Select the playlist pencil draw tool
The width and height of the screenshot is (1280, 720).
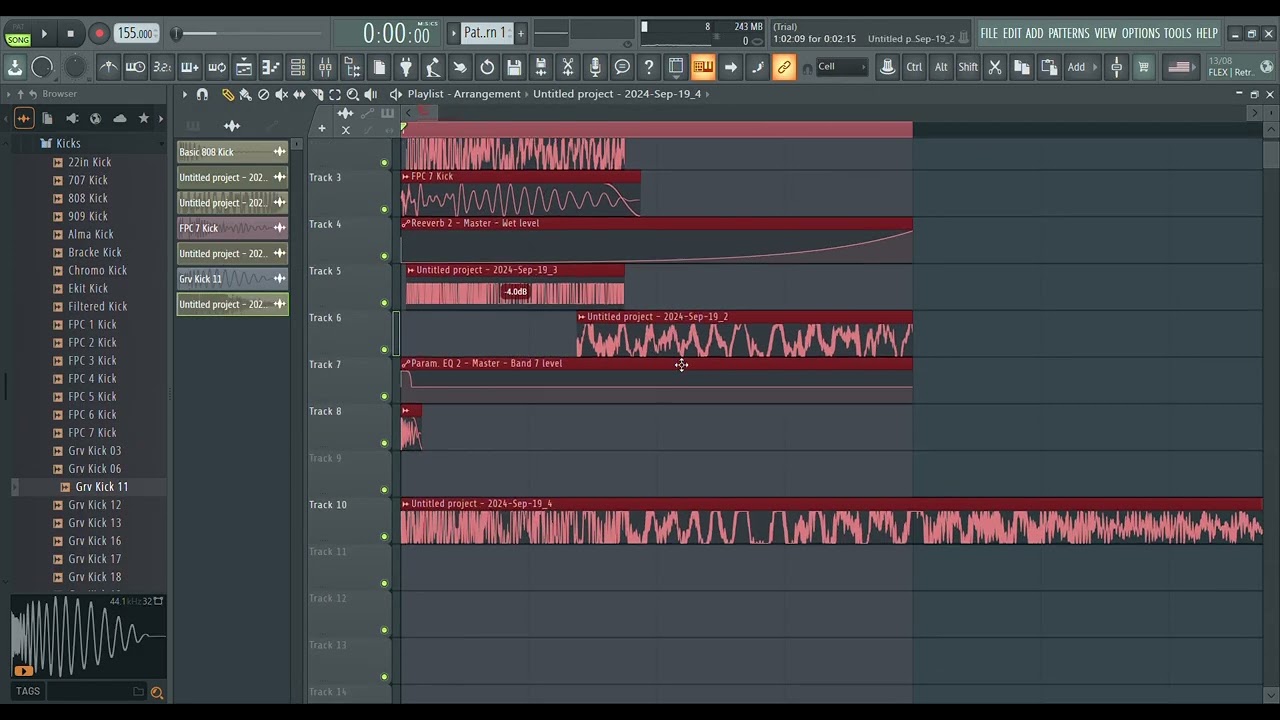point(228,94)
